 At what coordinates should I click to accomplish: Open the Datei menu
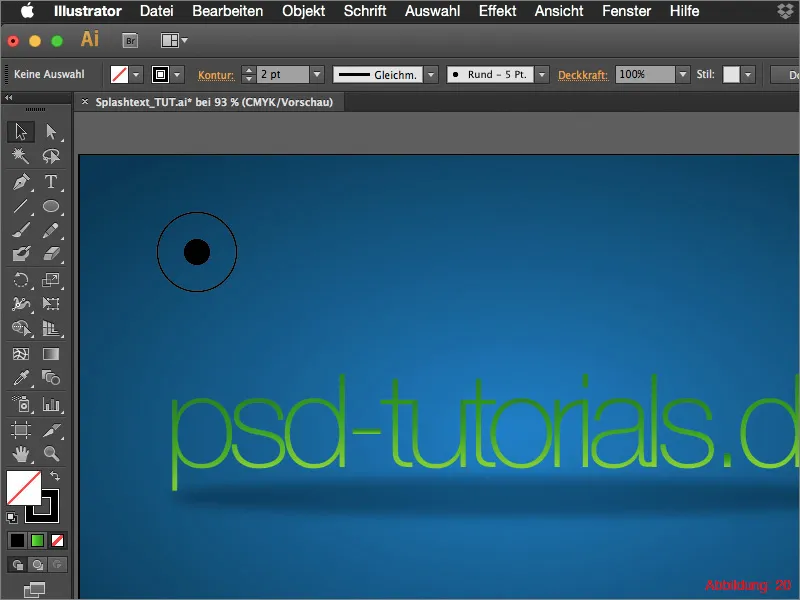click(157, 11)
